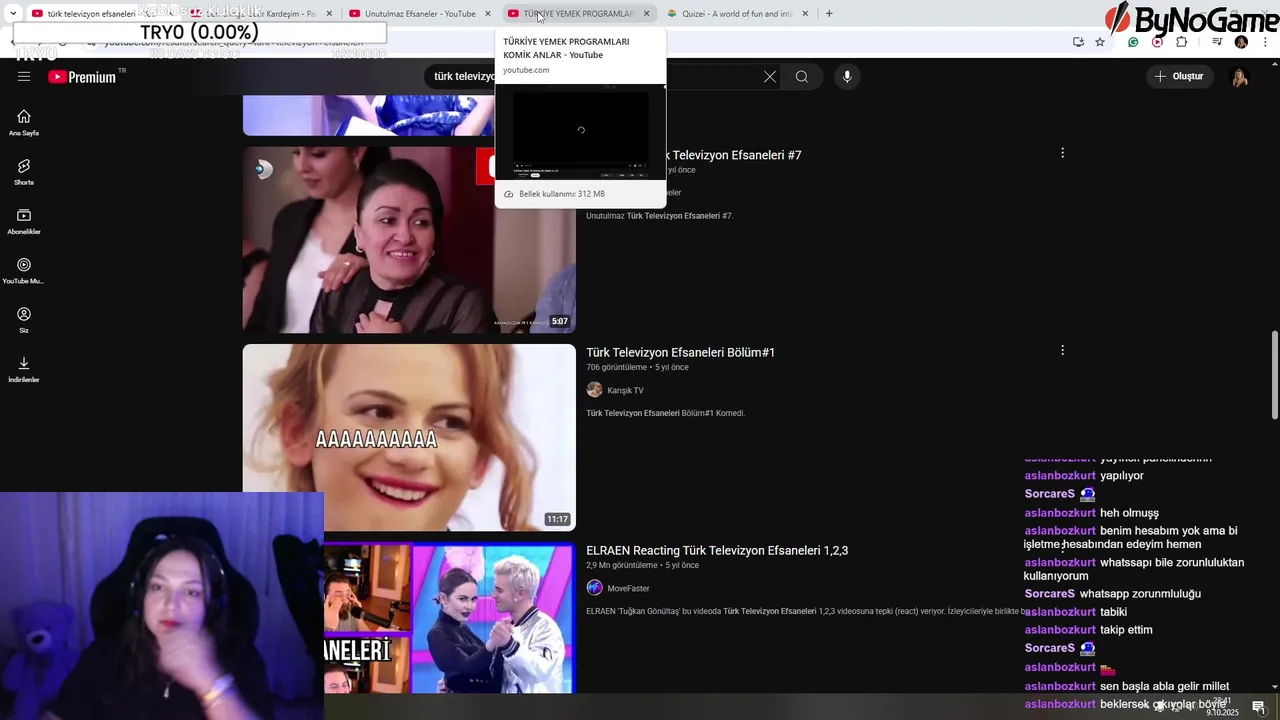
Task: Go to YouTube Premium home logo
Action: click(84, 76)
